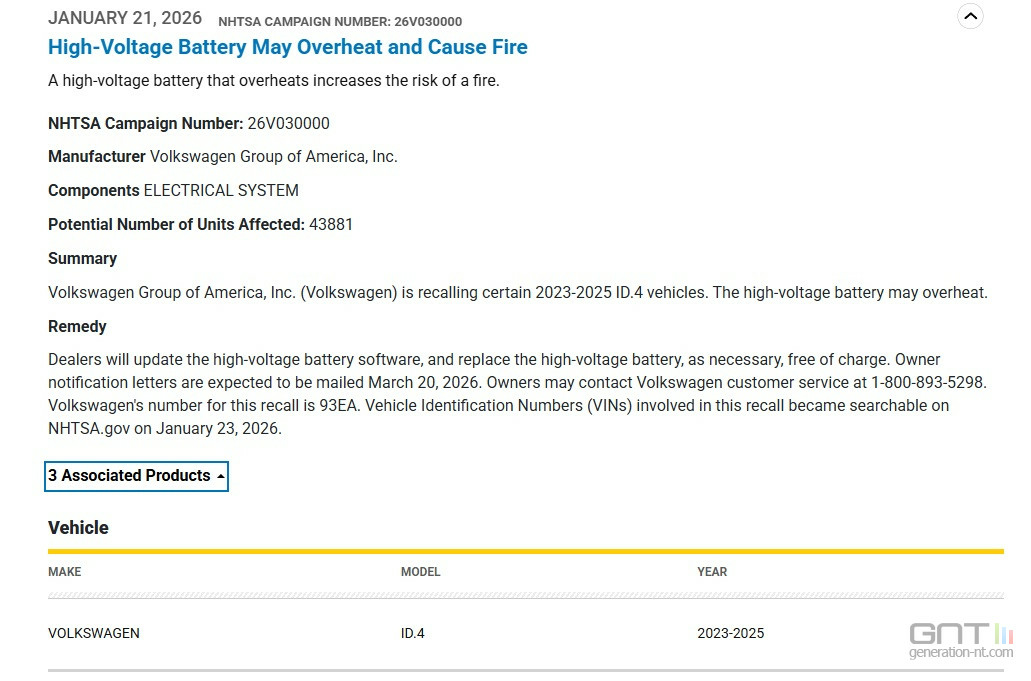Viewport: 1031px width, 681px height.
Task: Click the GNT generation-nt logo watermark
Action: tap(960, 640)
